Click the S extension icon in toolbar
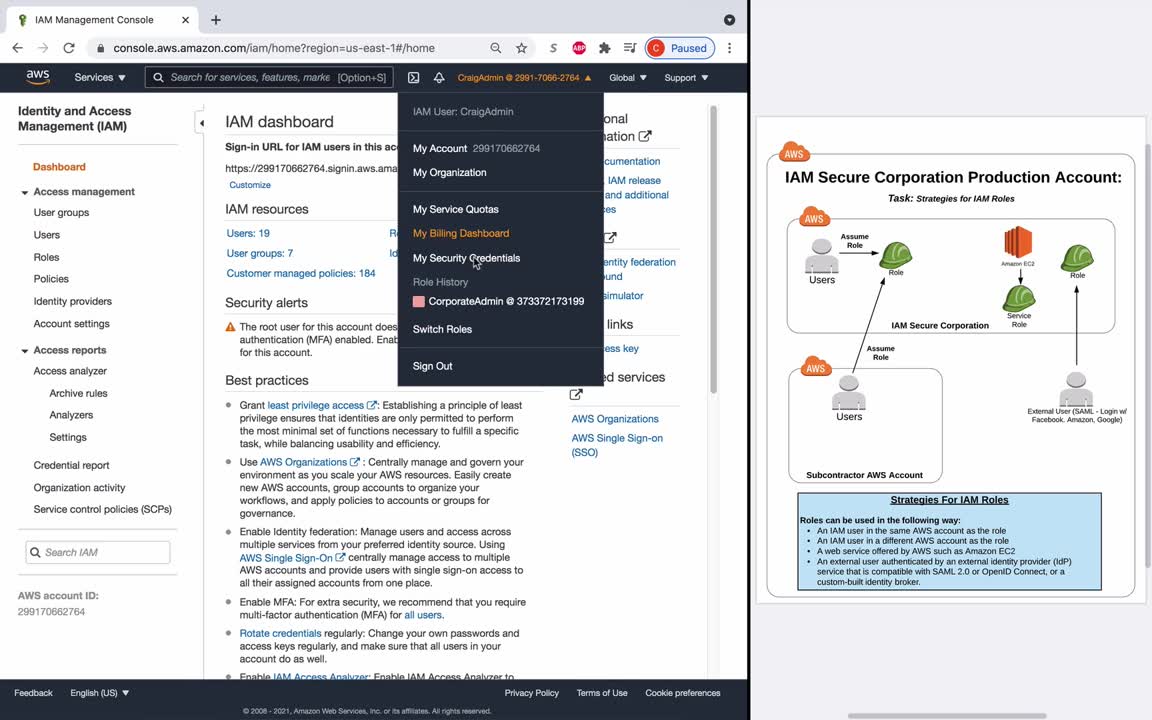1152x720 pixels. pos(553,48)
